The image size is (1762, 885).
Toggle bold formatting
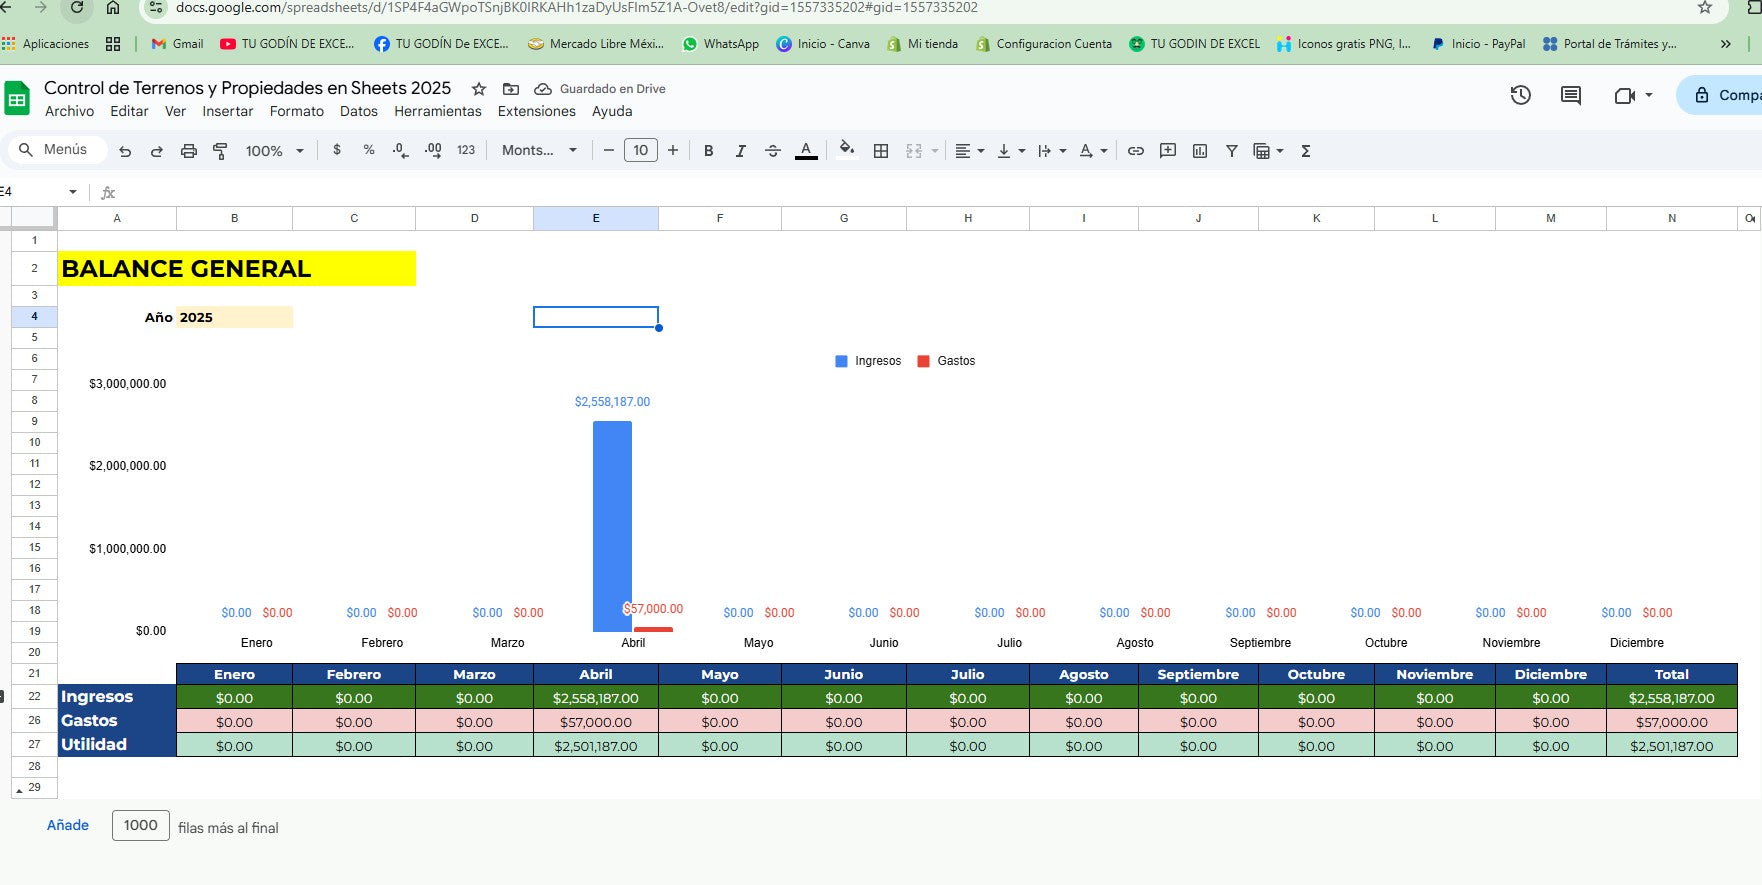tap(708, 151)
